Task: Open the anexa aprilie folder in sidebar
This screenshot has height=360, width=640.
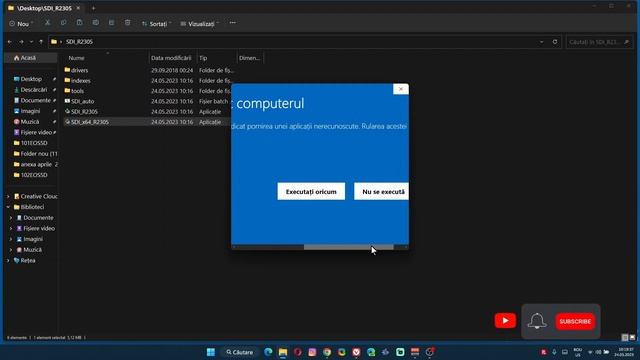Action: click(x=36, y=164)
